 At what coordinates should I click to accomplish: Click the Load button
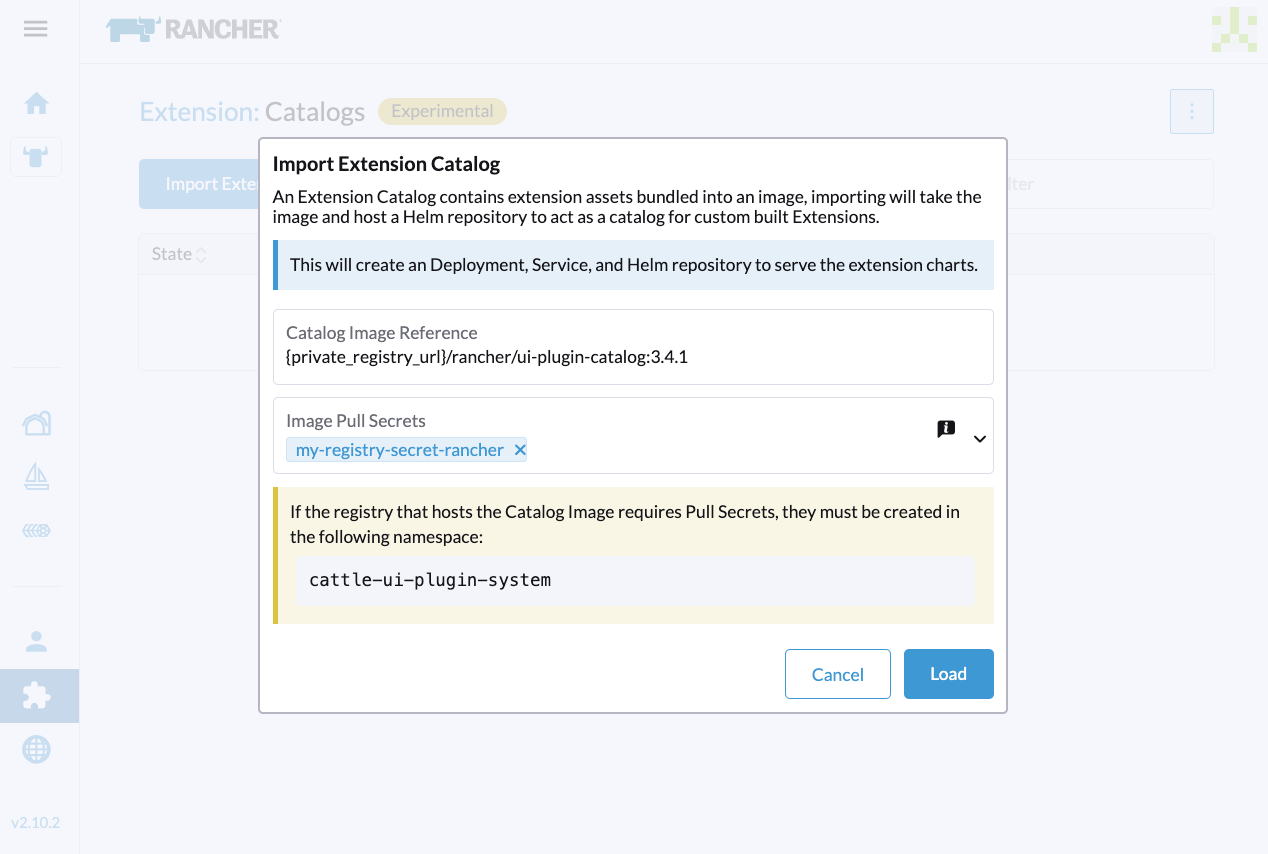(x=948, y=674)
